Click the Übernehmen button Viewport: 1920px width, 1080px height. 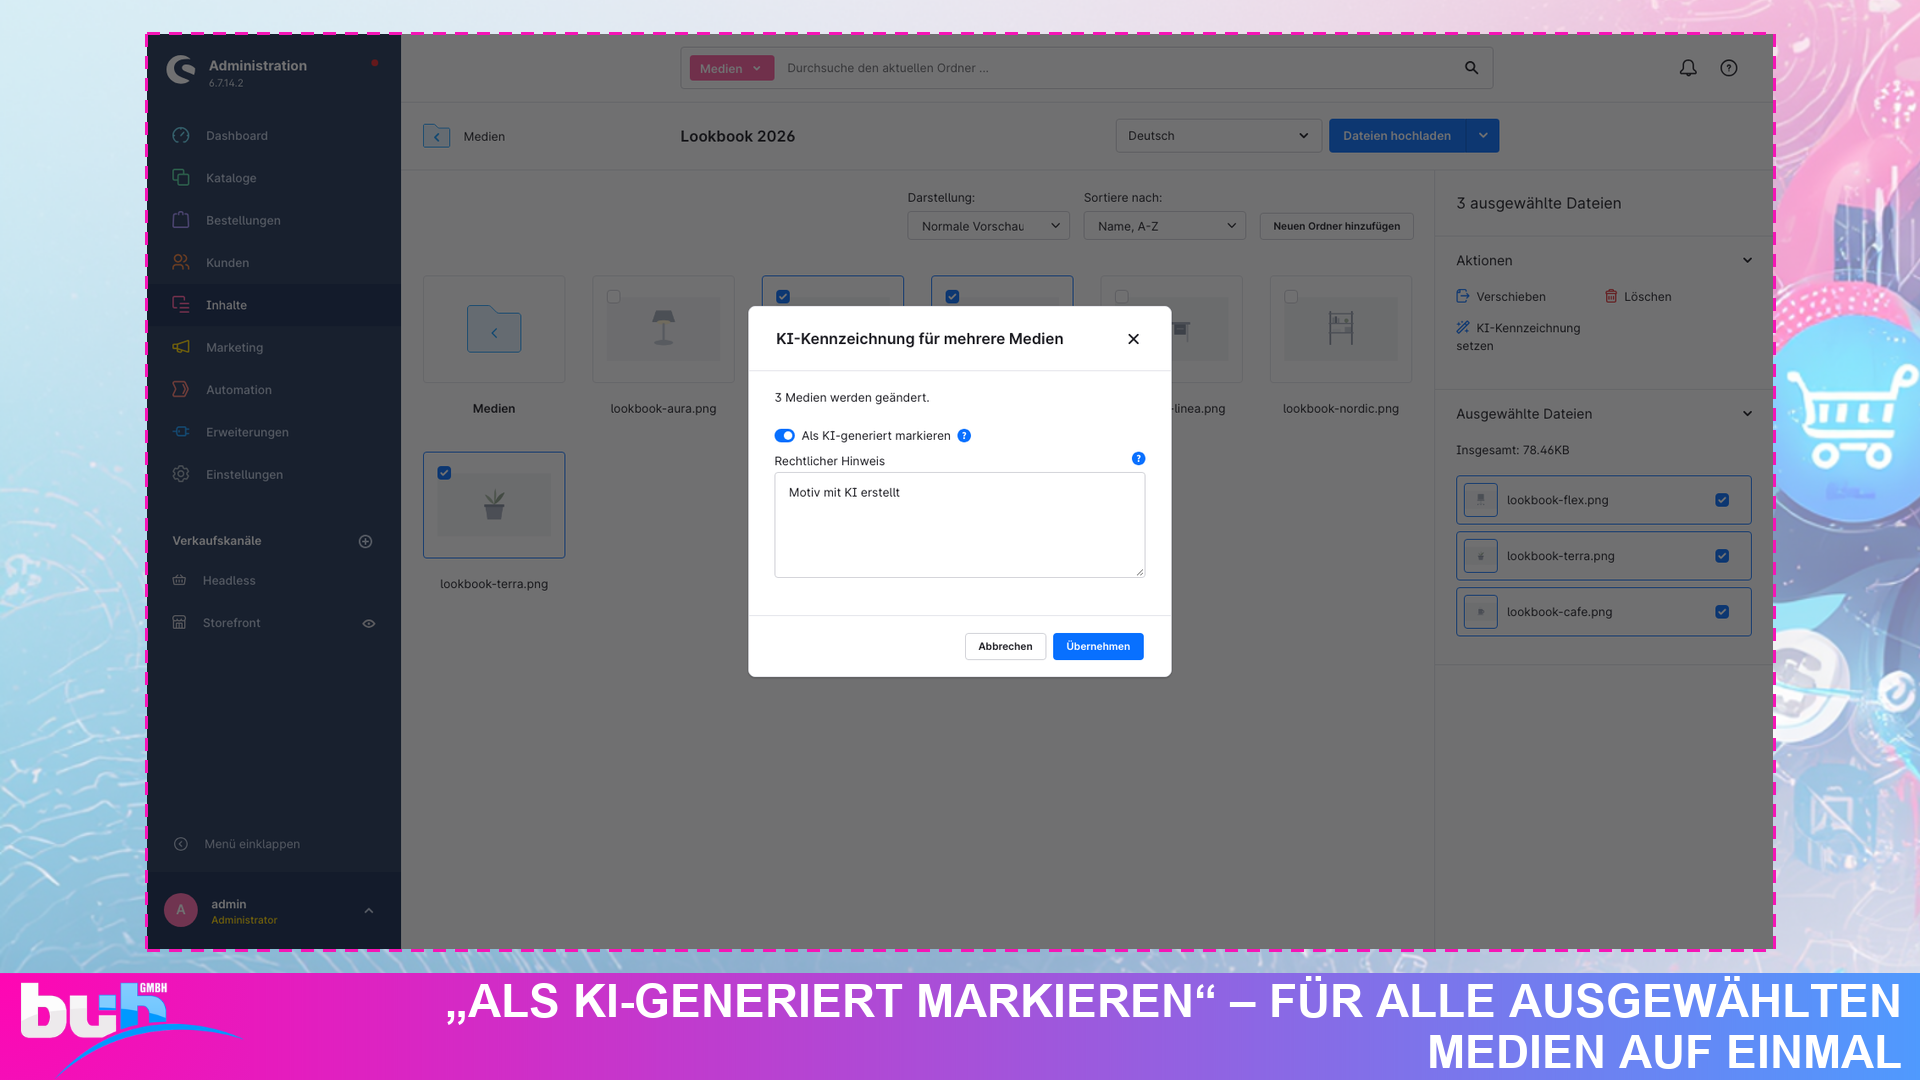(x=1098, y=647)
